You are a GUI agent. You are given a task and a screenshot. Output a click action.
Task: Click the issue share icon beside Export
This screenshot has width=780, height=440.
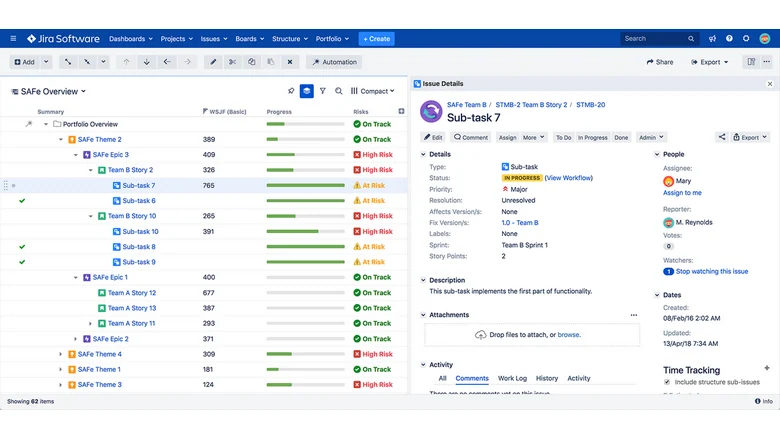(722, 137)
